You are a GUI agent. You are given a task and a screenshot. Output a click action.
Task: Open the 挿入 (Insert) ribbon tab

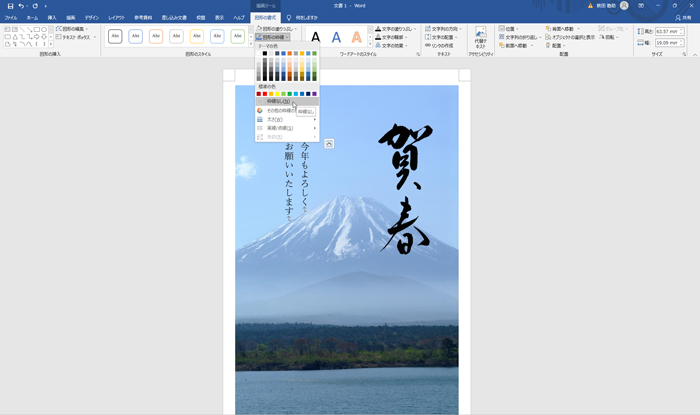point(51,18)
